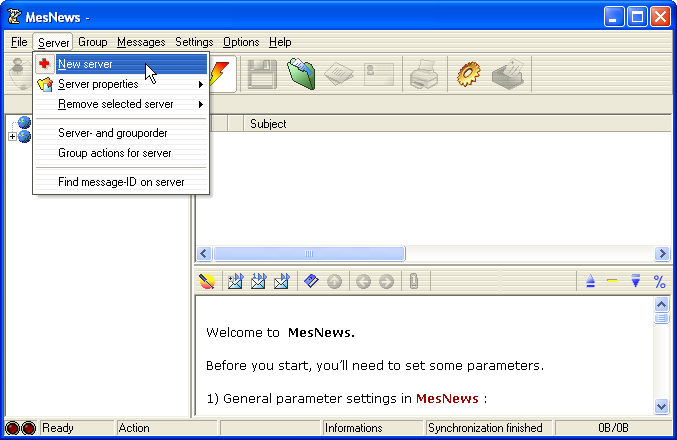Choose Server- and grouporder entry
Screen dimensions: 677x440
(121, 133)
